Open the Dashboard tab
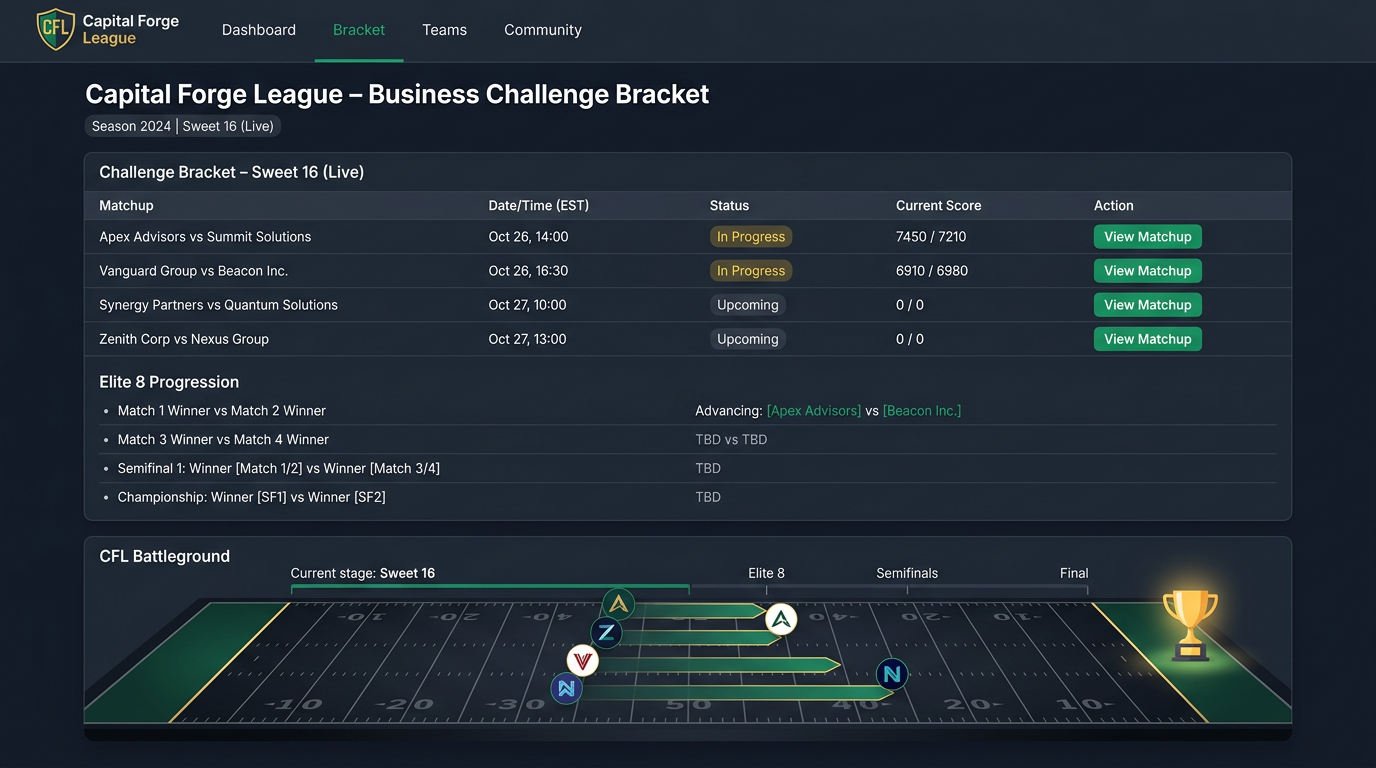The height and width of the screenshot is (768, 1376). [x=259, y=30]
